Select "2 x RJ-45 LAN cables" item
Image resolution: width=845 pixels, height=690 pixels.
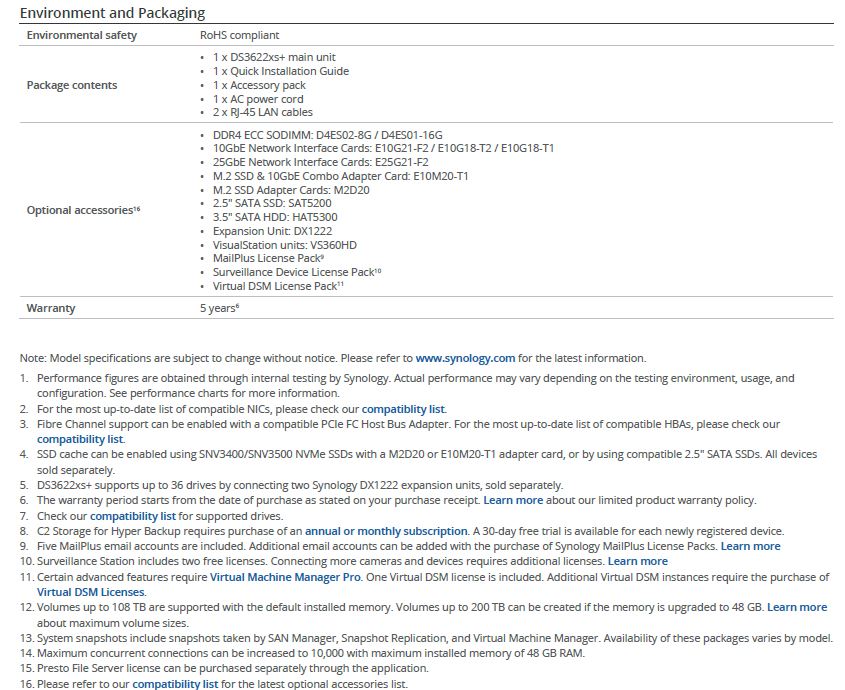[262, 112]
